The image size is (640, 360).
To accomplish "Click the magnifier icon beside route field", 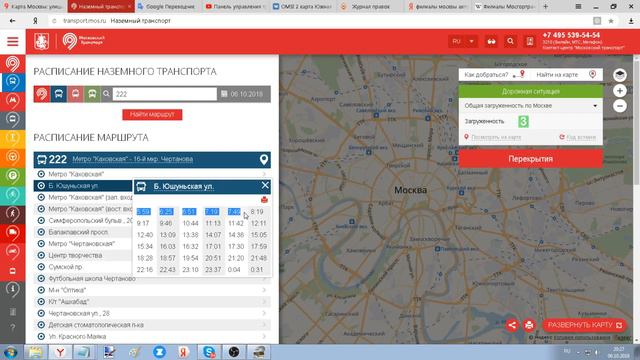I will pos(106,94).
